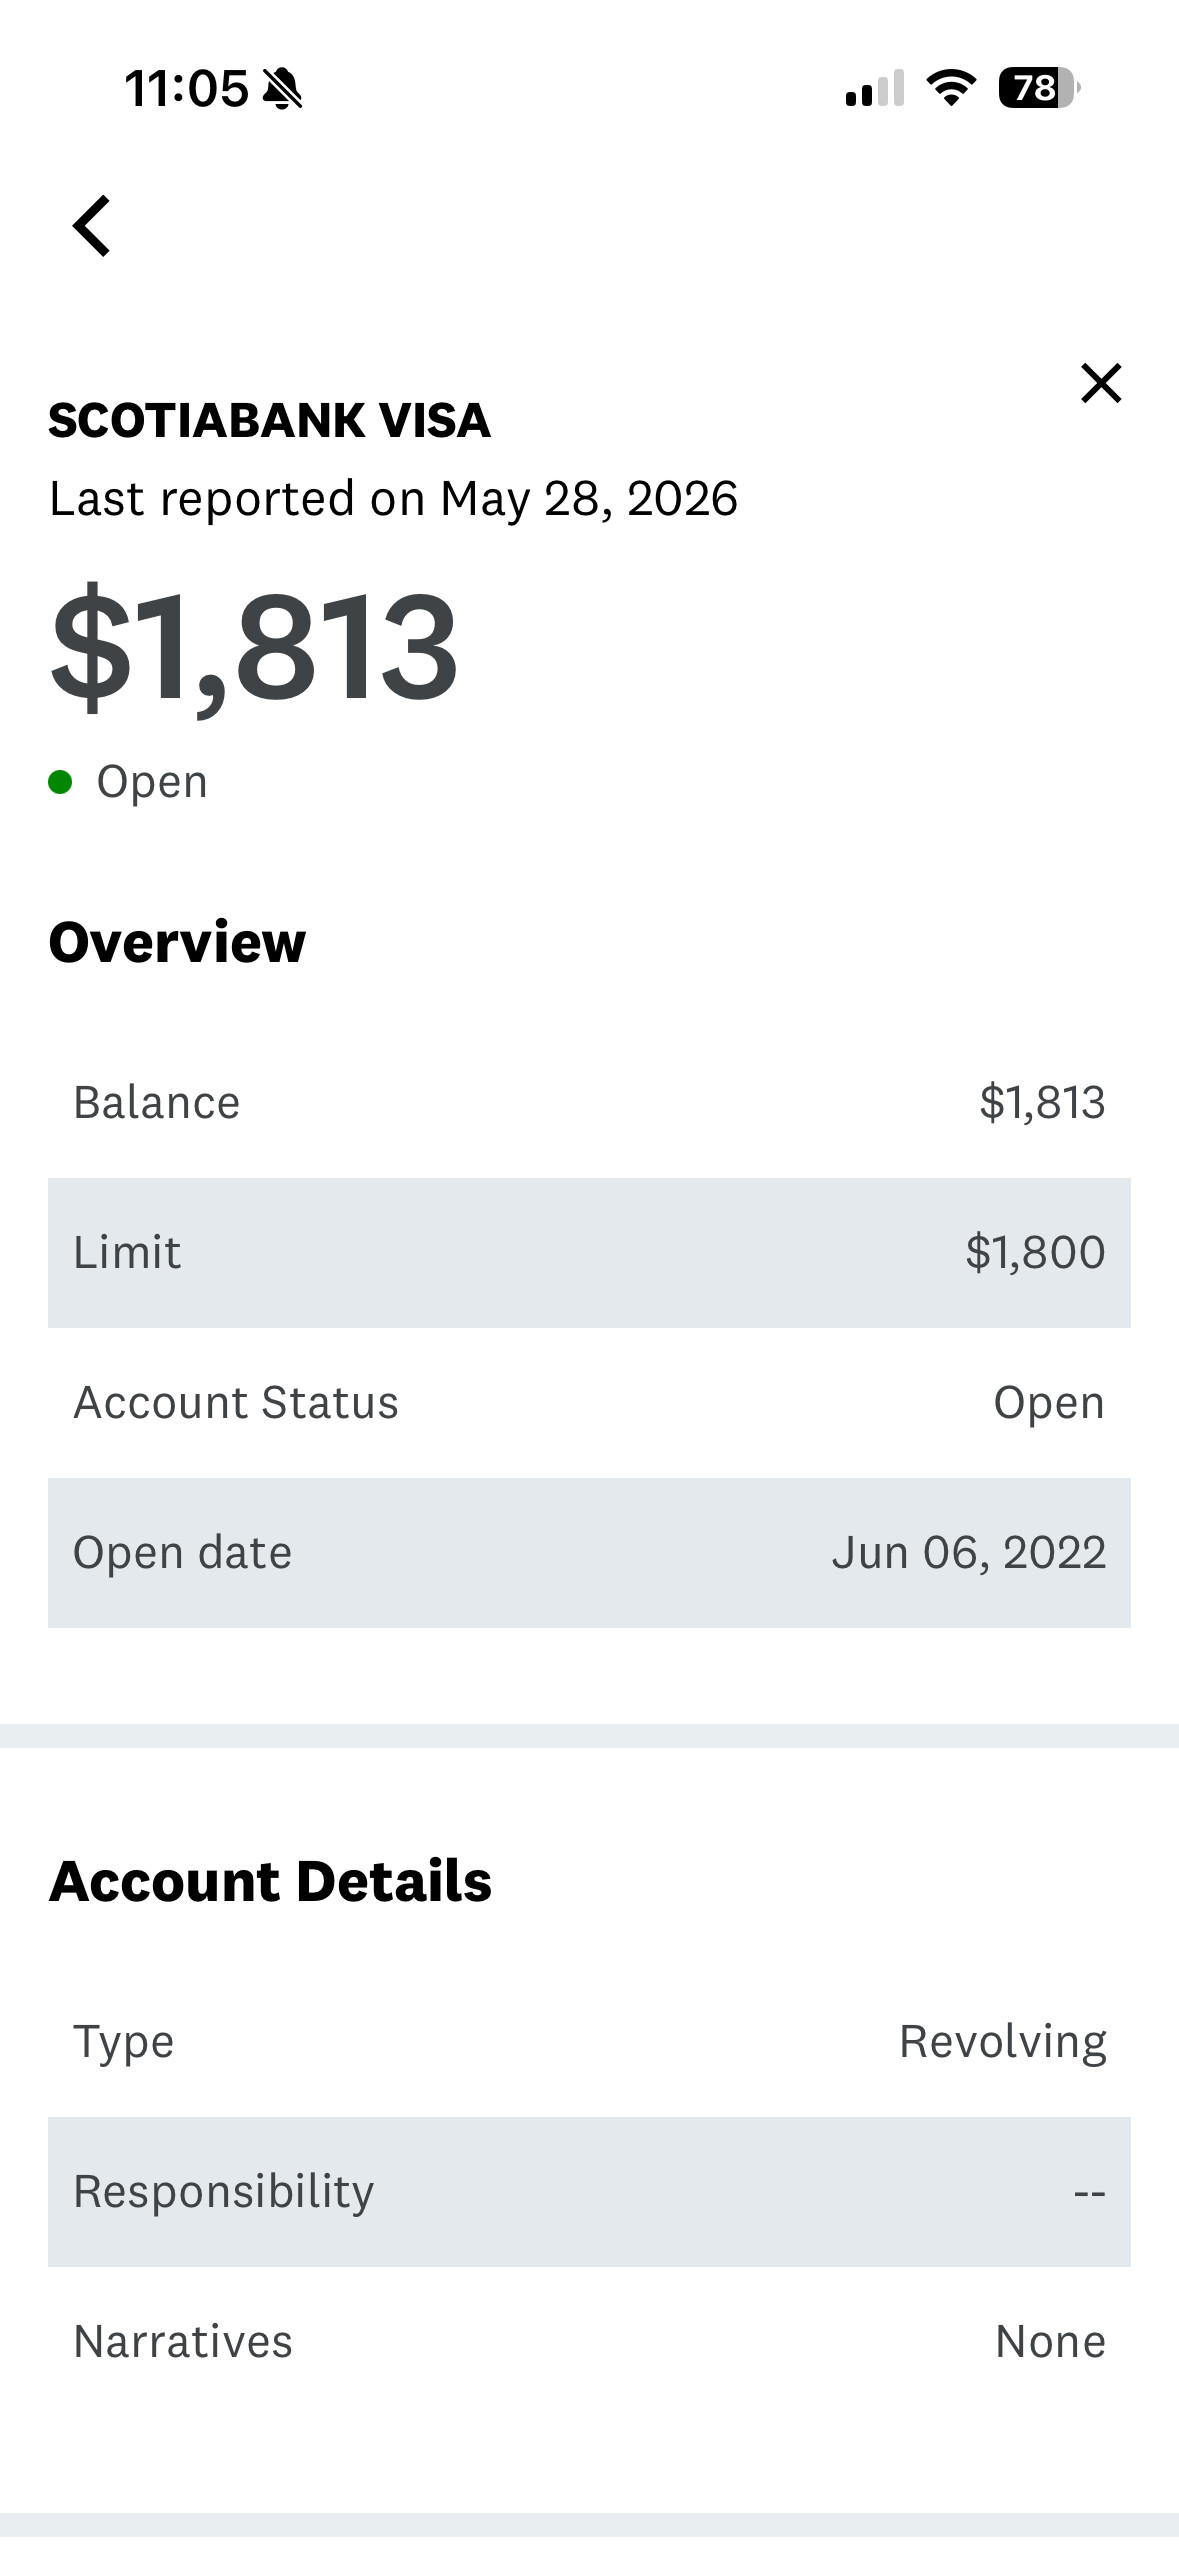Select the Responsibility row
1179x2556 pixels.
tap(589, 2192)
